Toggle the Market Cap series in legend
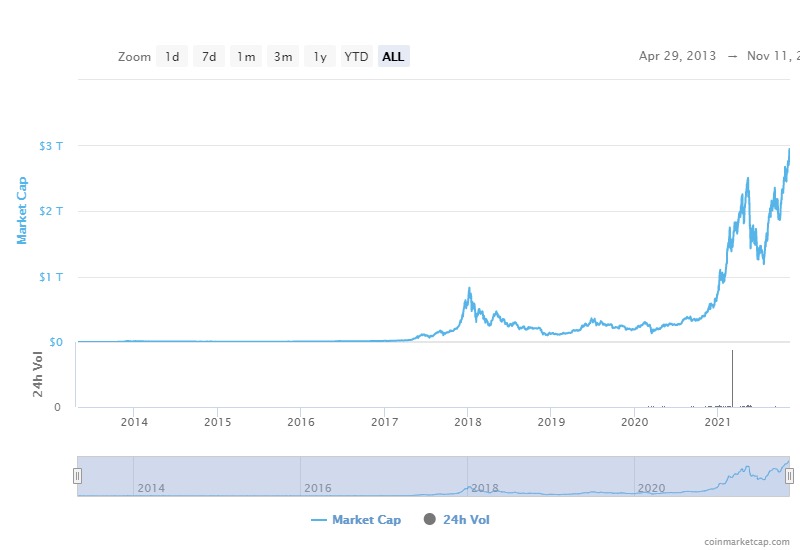 pyautogui.click(x=356, y=520)
